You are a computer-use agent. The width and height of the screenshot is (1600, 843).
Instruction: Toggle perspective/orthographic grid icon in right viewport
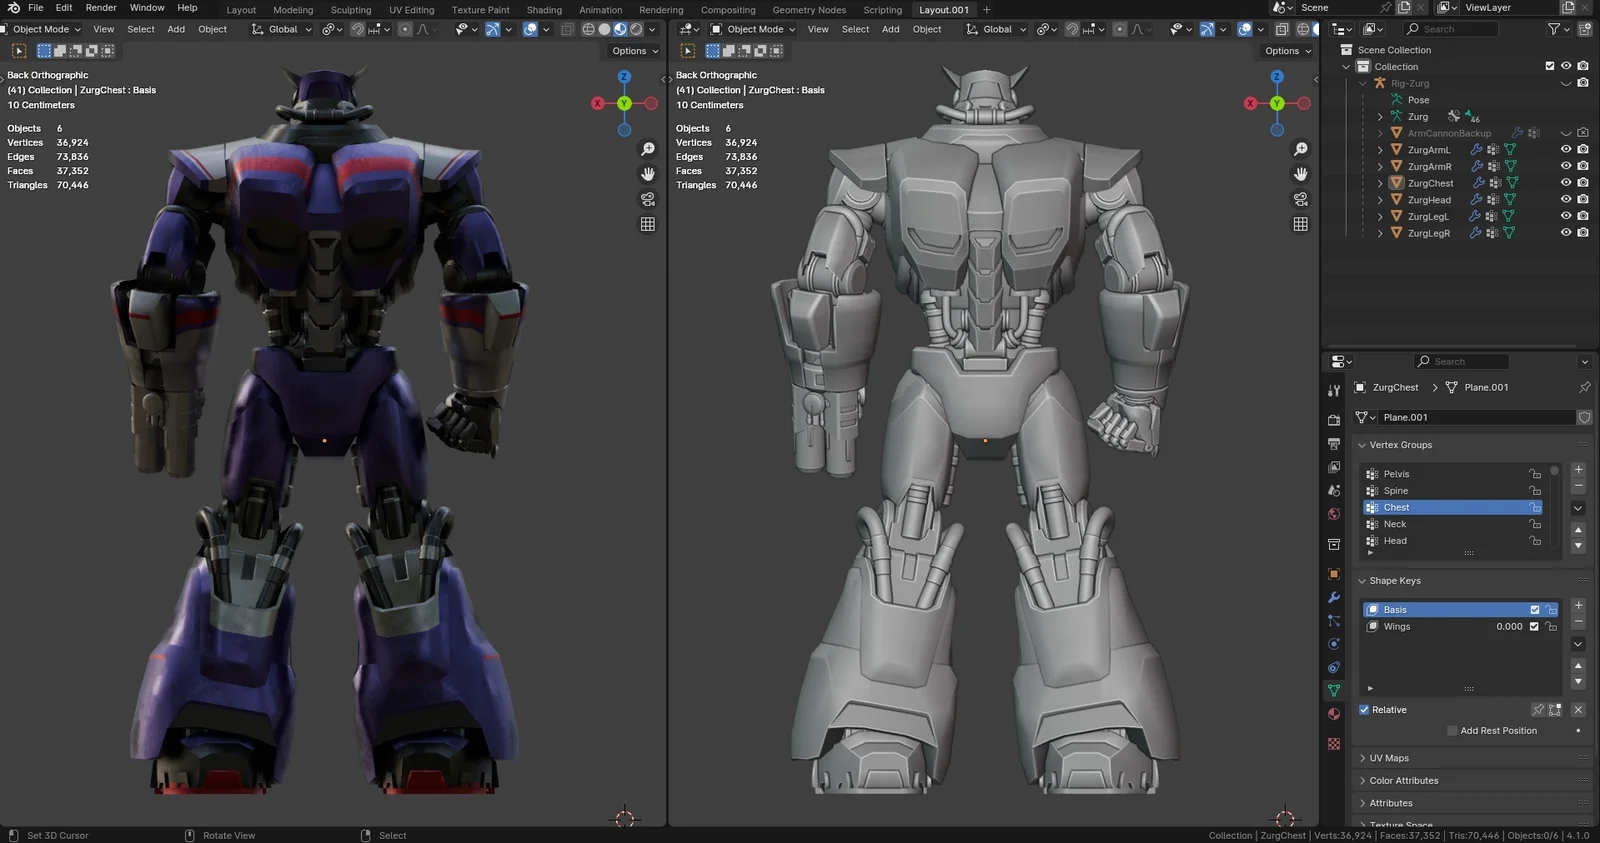1301,224
